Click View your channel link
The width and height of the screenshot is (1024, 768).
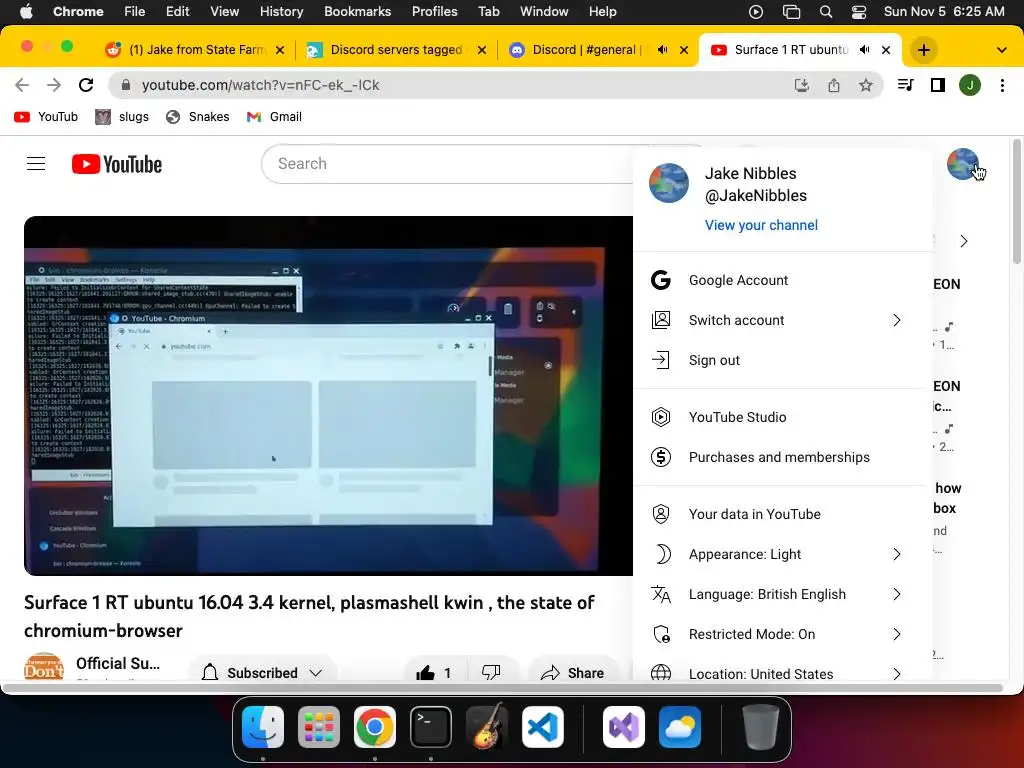pos(761,225)
